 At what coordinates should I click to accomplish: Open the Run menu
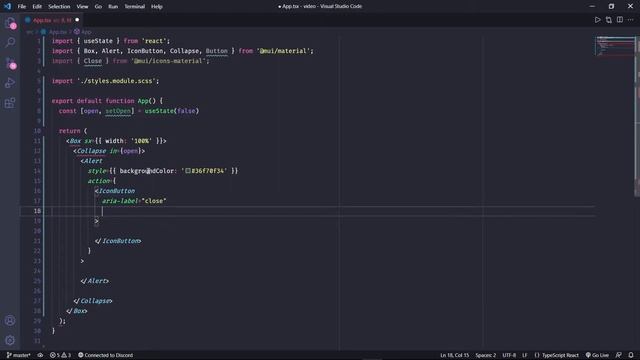[113, 7]
